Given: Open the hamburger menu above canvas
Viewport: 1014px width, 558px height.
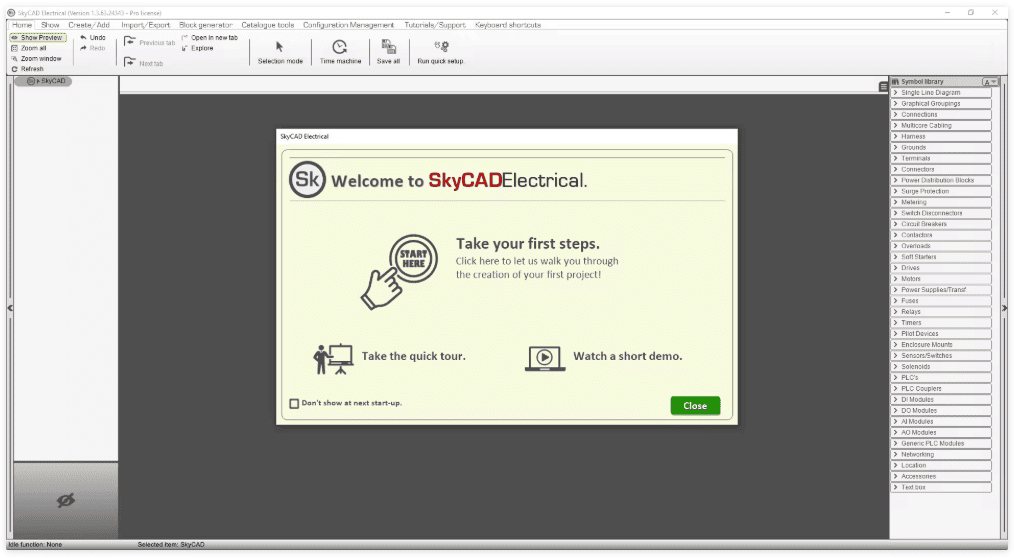Looking at the screenshot, I should point(883,87).
